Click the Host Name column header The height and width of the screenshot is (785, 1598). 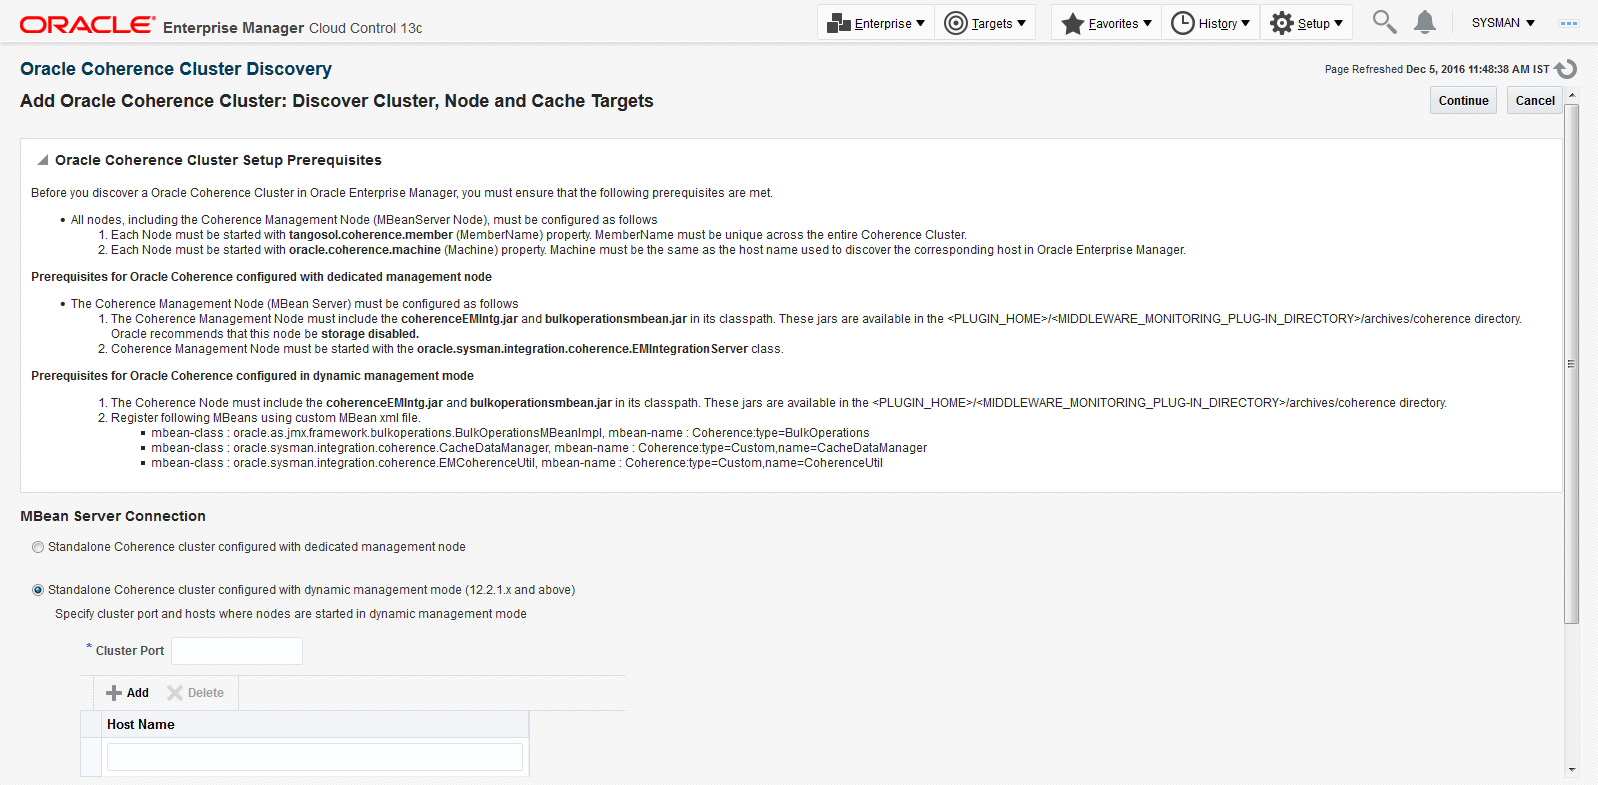pyautogui.click(x=315, y=724)
